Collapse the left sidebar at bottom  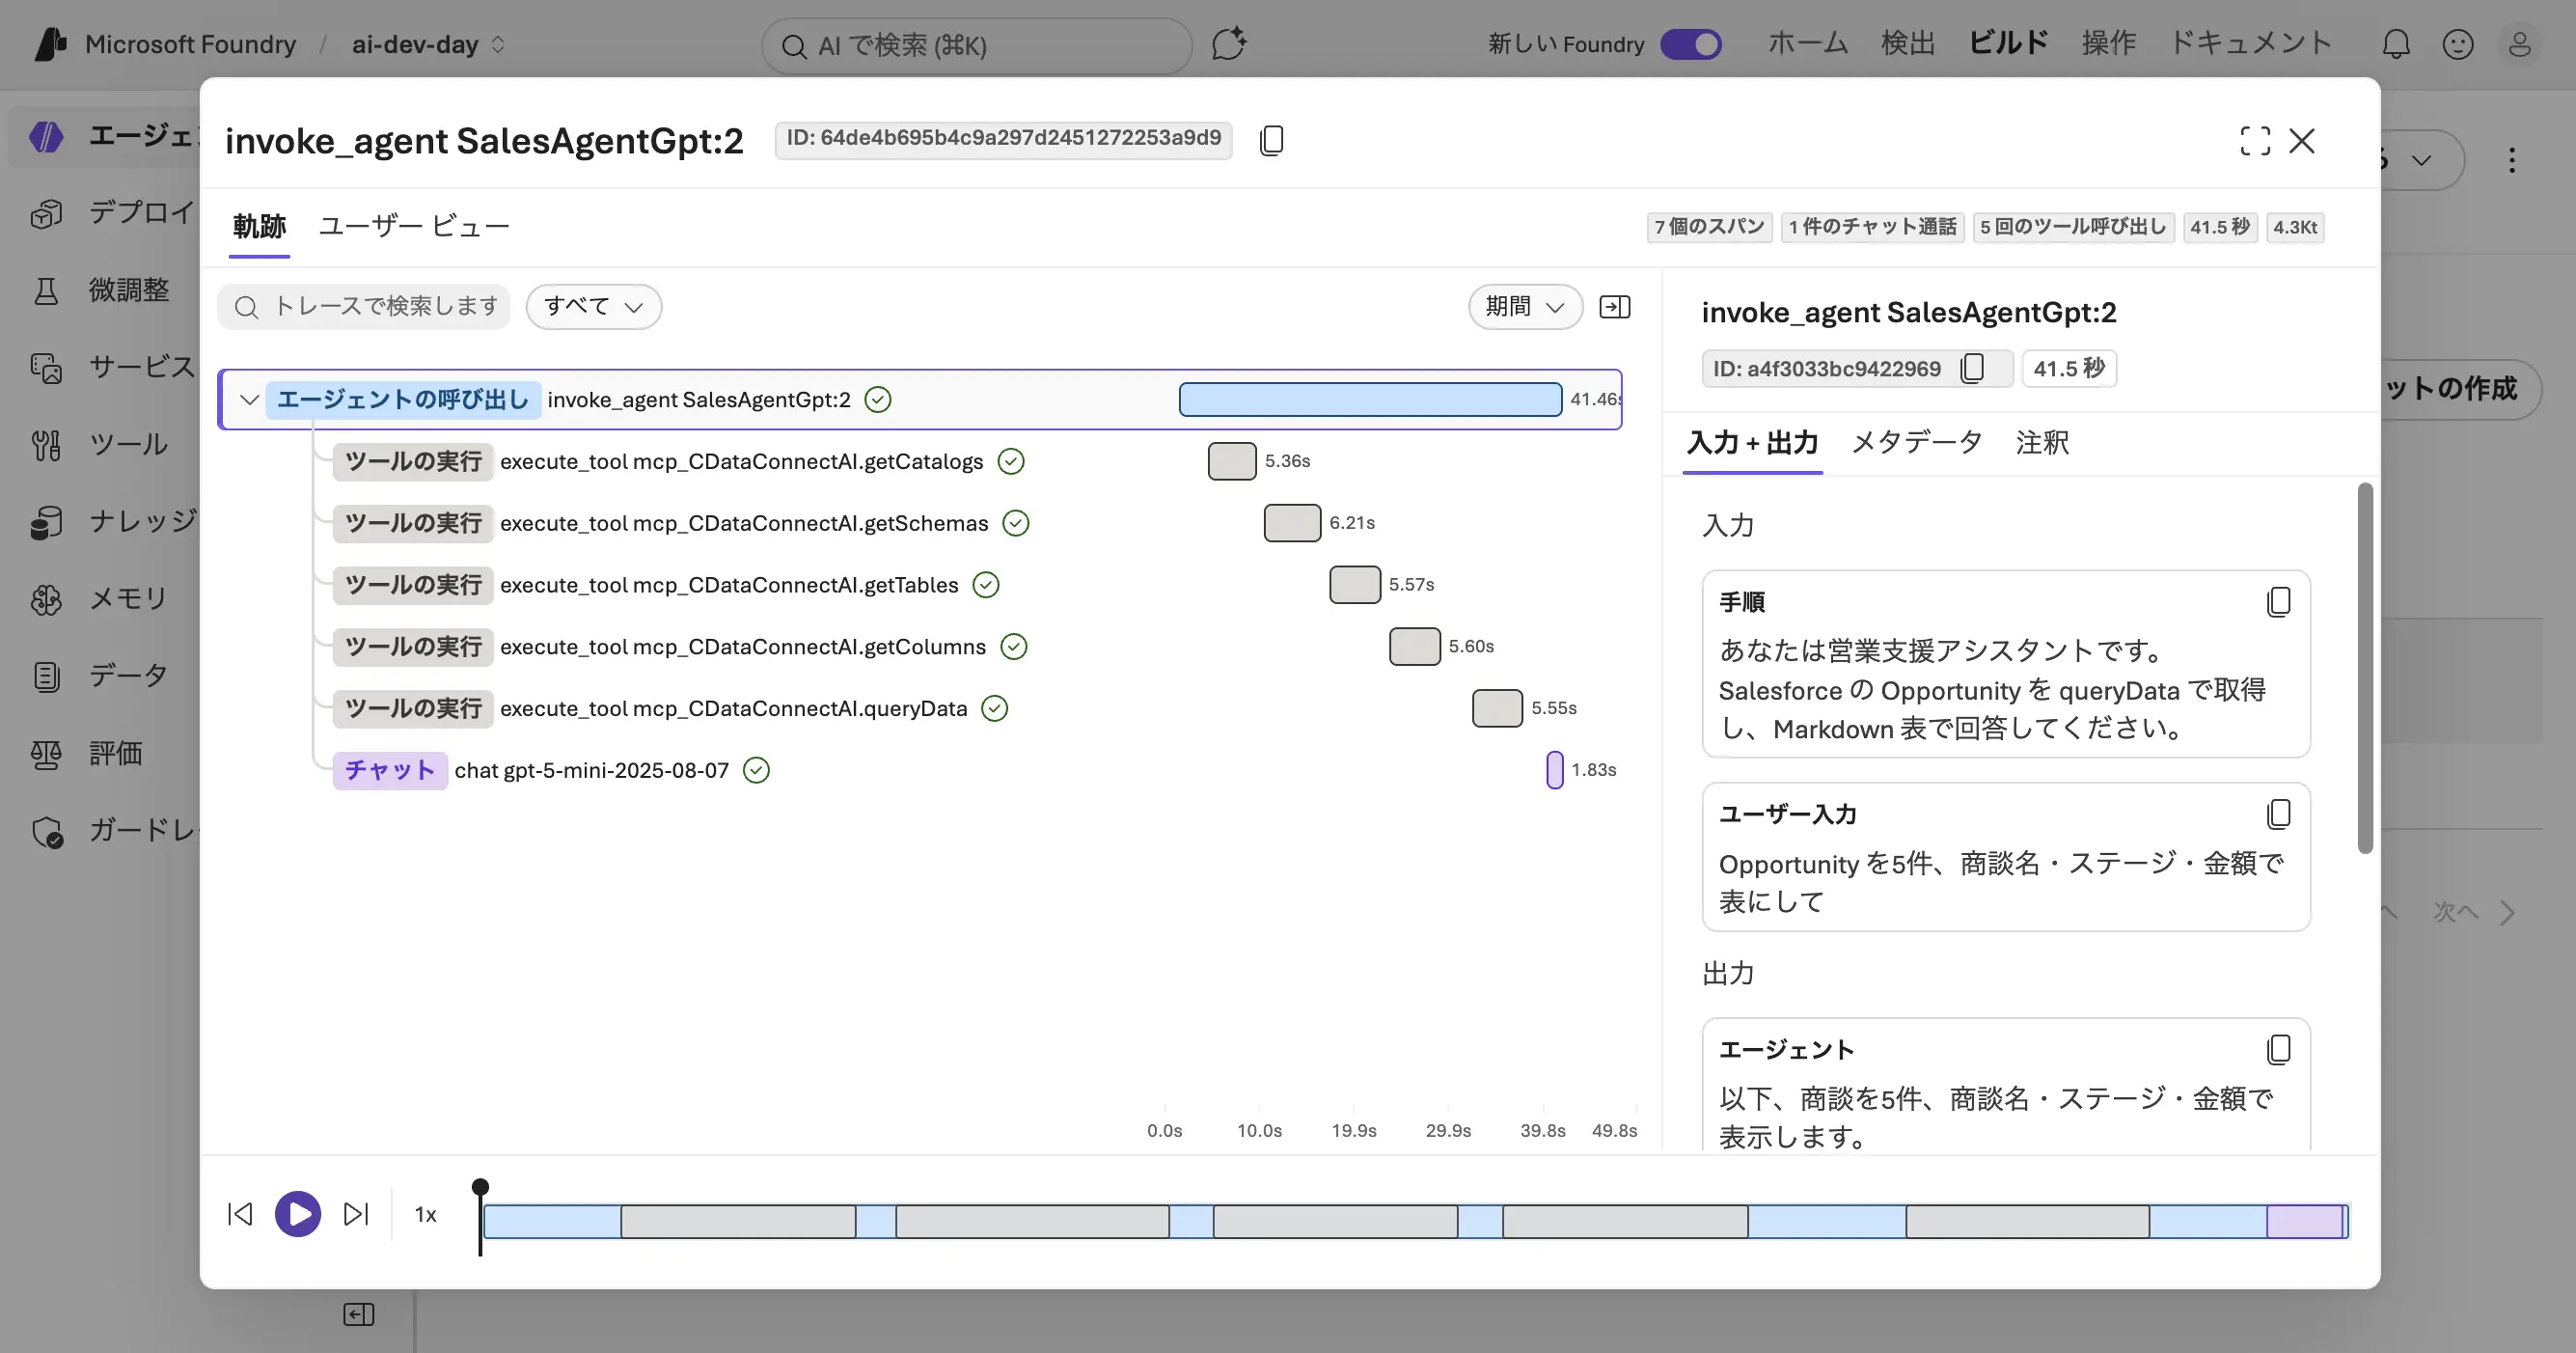pyautogui.click(x=358, y=1314)
